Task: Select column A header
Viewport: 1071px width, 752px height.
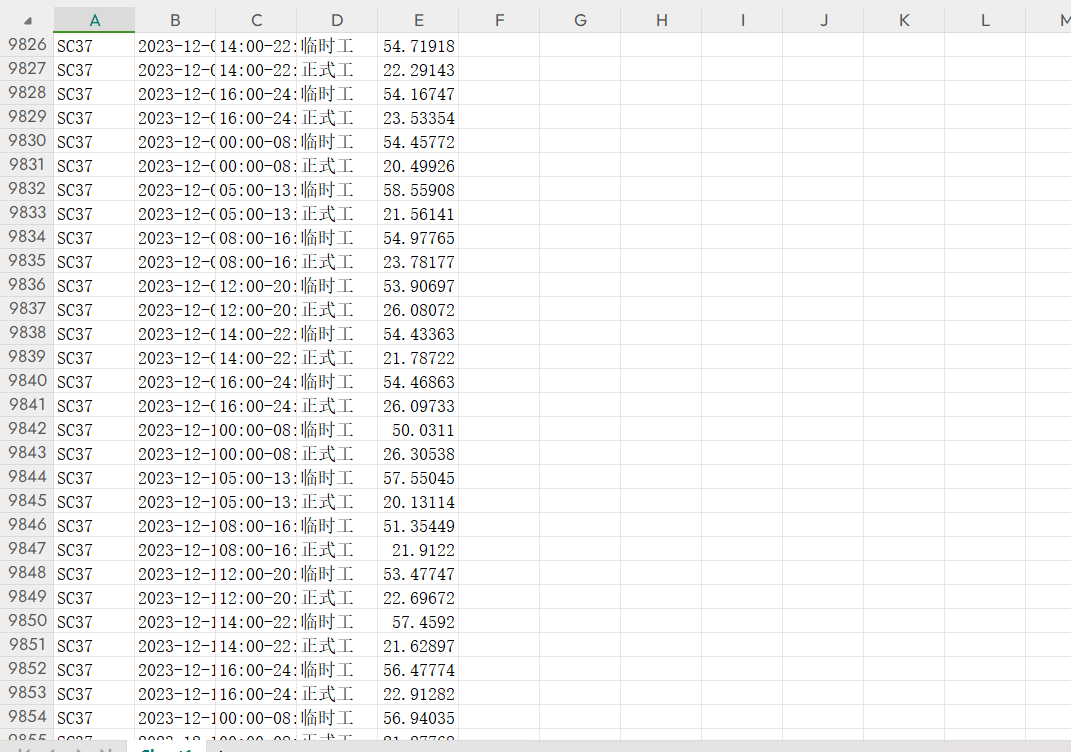Action: [x=94, y=20]
